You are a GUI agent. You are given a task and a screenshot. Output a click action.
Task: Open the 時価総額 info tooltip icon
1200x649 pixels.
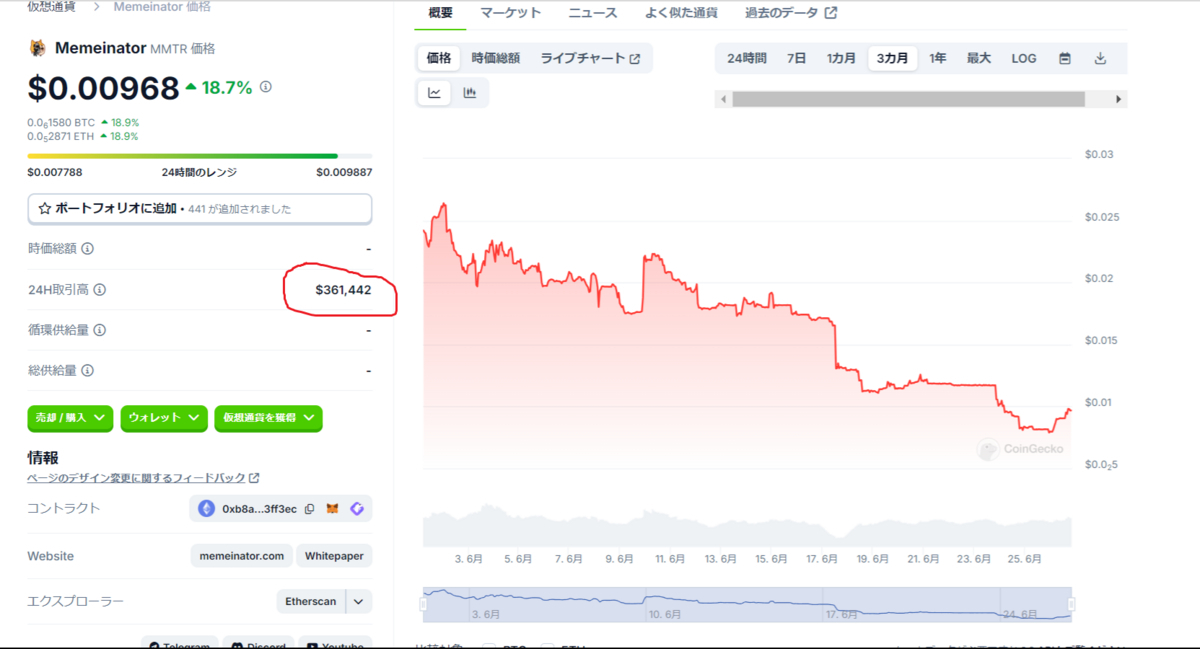coord(87,248)
